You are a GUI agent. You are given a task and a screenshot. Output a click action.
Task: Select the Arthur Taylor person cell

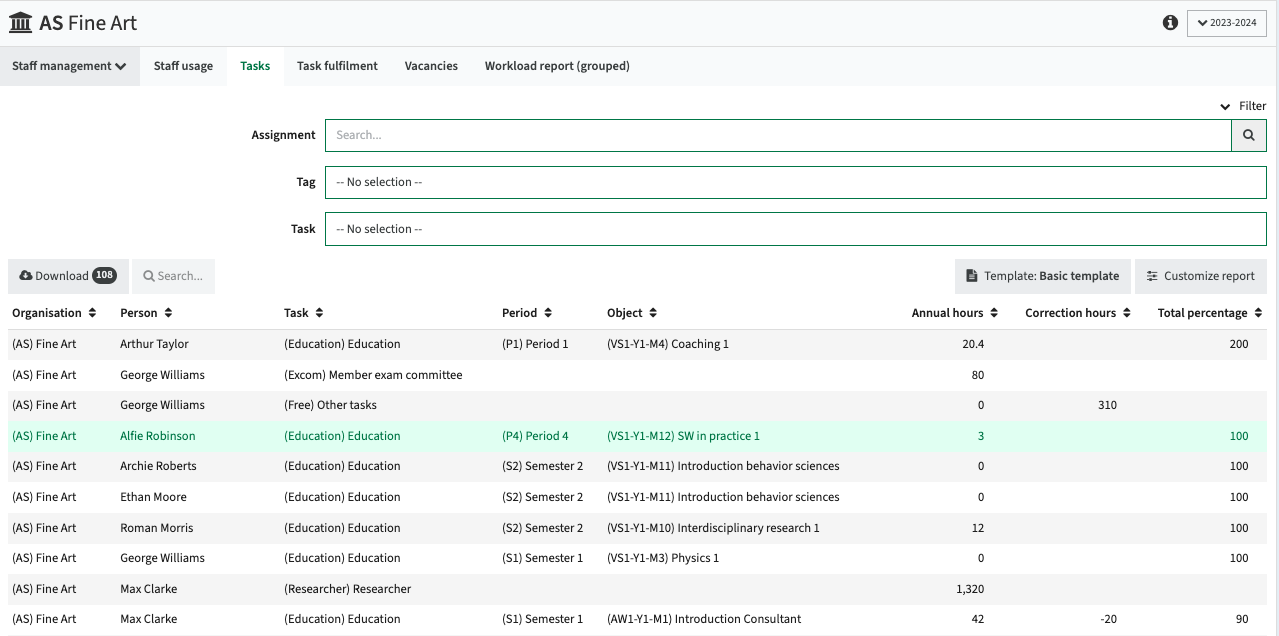(154, 344)
